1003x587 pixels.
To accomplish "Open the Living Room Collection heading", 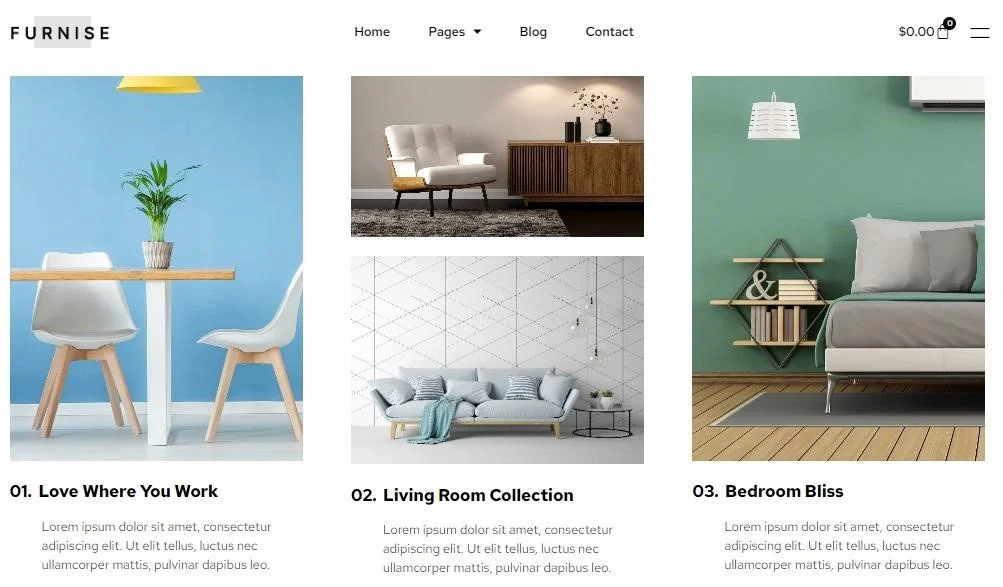I will pos(478,495).
